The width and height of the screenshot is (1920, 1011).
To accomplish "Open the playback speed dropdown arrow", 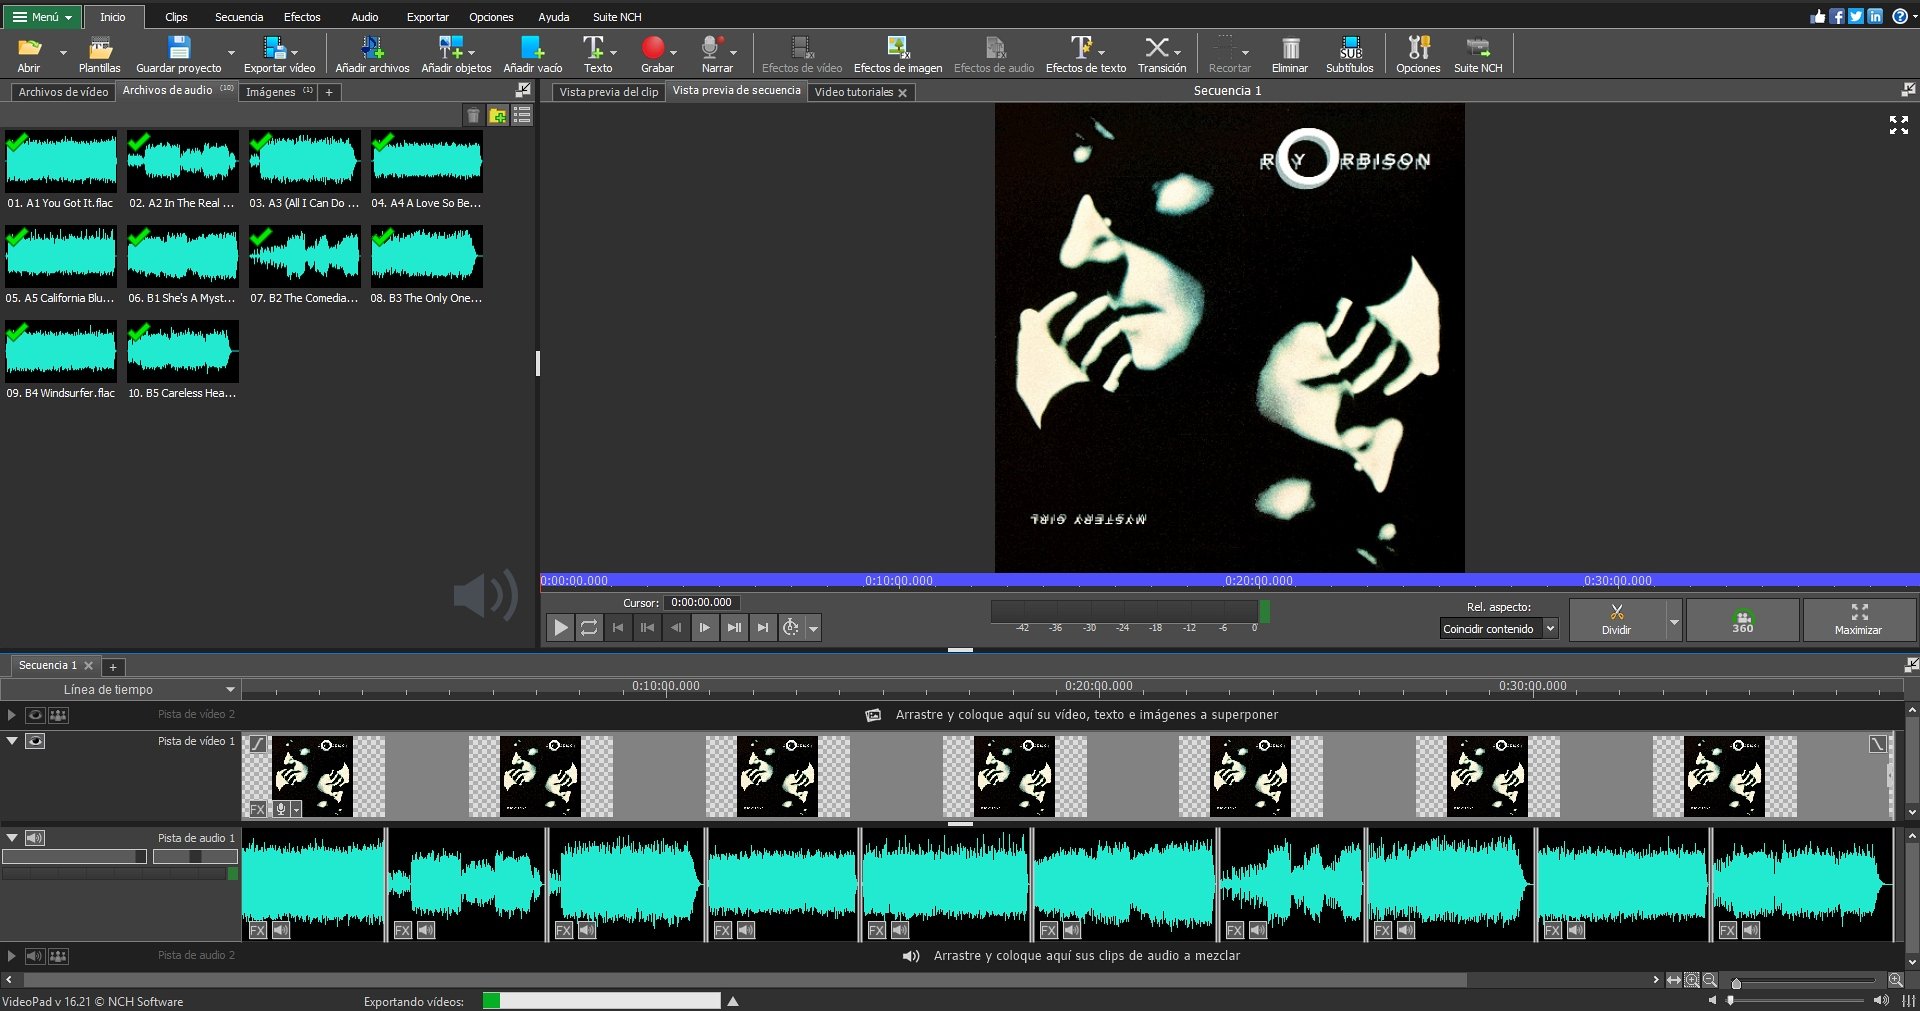I will pyautogui.click(x=814, y=628).
